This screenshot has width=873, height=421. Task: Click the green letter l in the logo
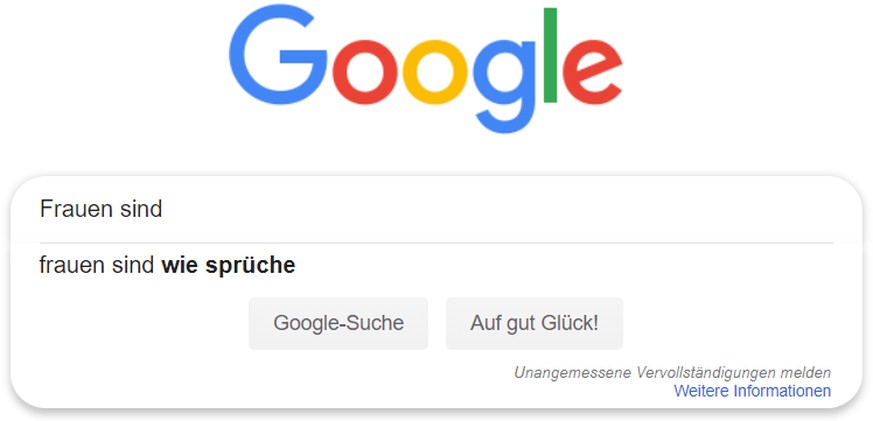click(x=550, y=55)
